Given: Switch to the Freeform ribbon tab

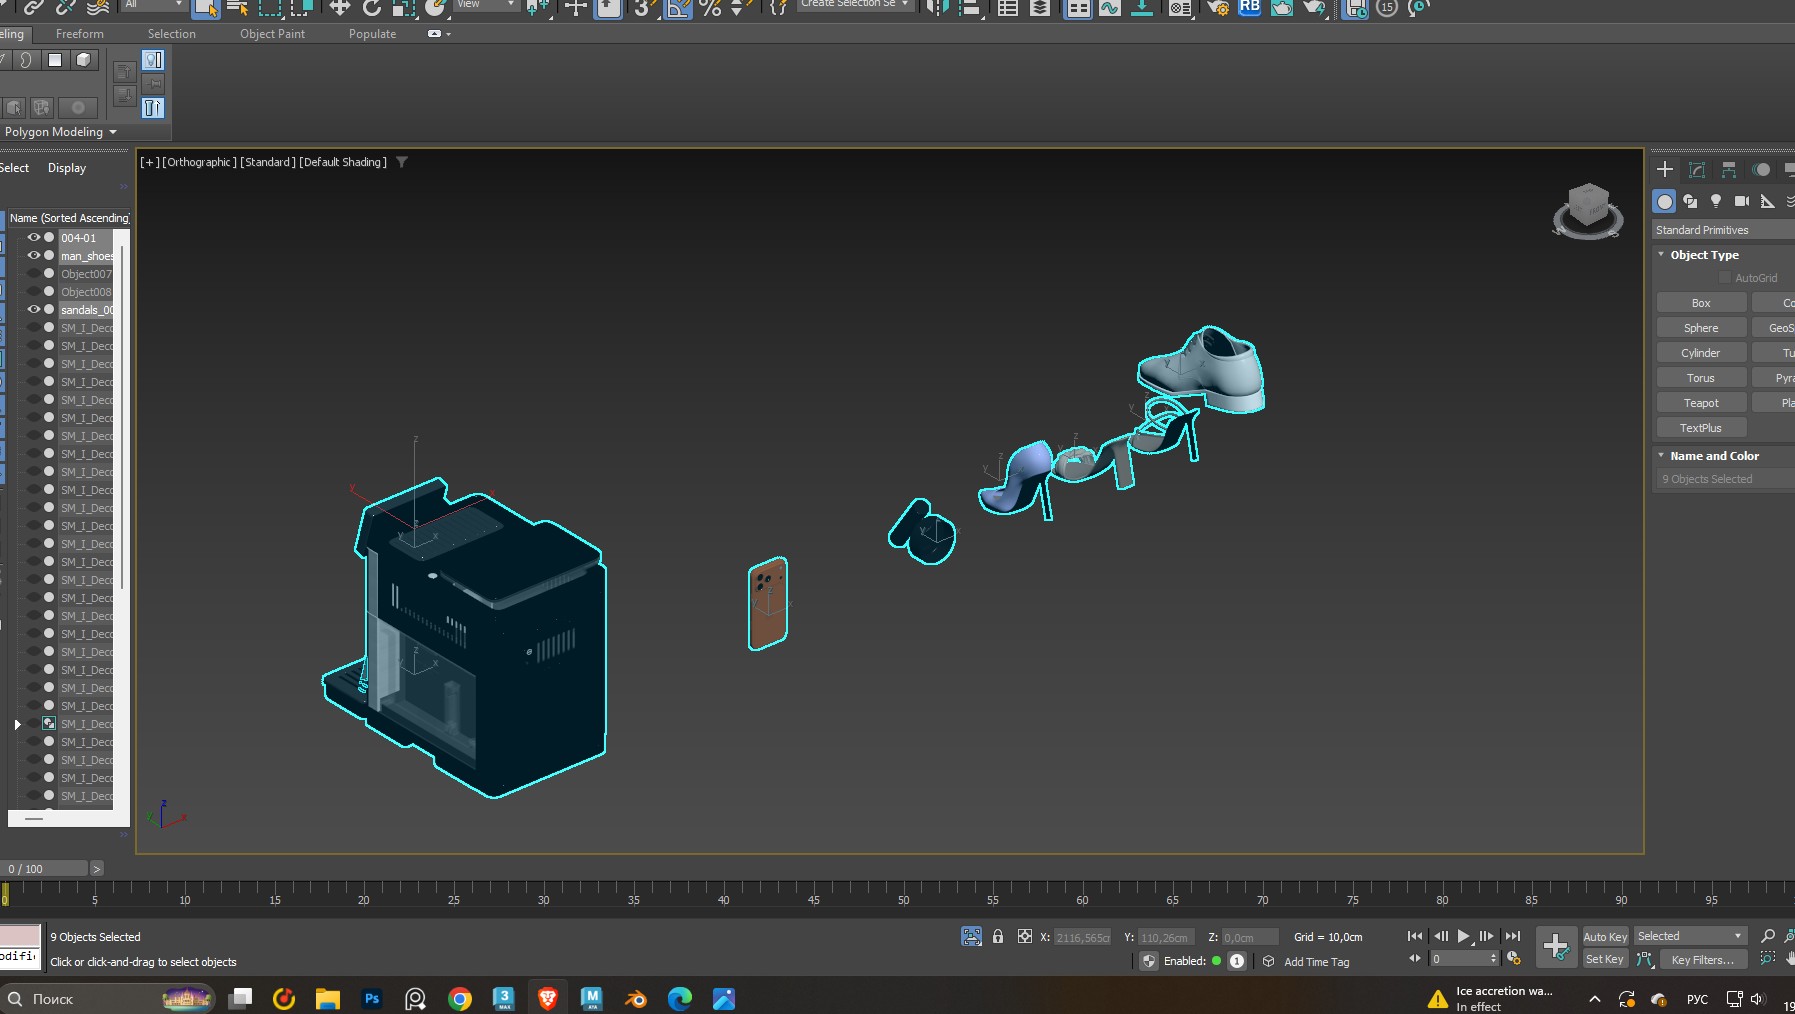Looking at the screenshot, I should point(80,34).
